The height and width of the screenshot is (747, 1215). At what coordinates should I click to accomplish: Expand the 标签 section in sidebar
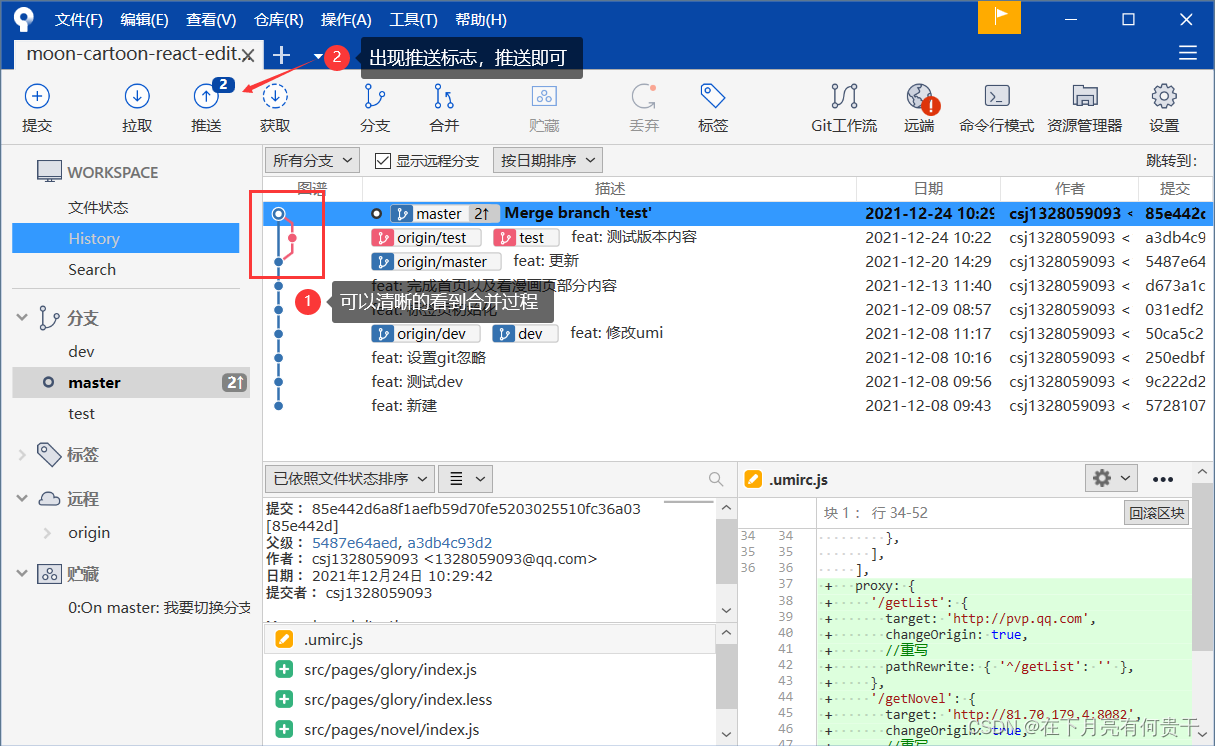pyautogui.click(x=22, y=454)
